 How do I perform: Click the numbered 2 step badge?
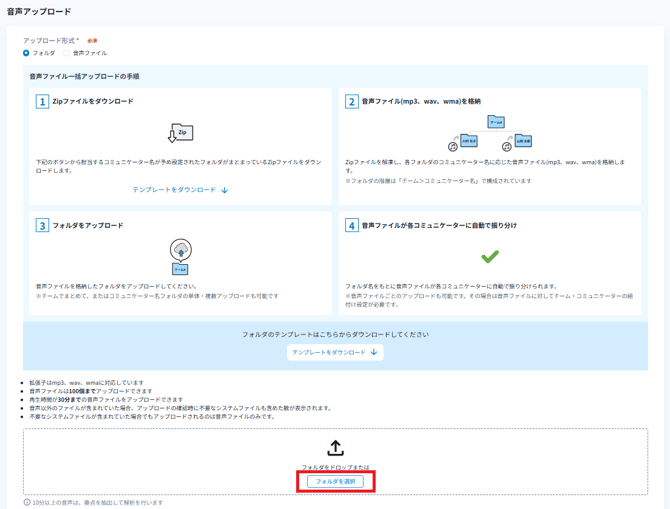click(x=352, y=102)
